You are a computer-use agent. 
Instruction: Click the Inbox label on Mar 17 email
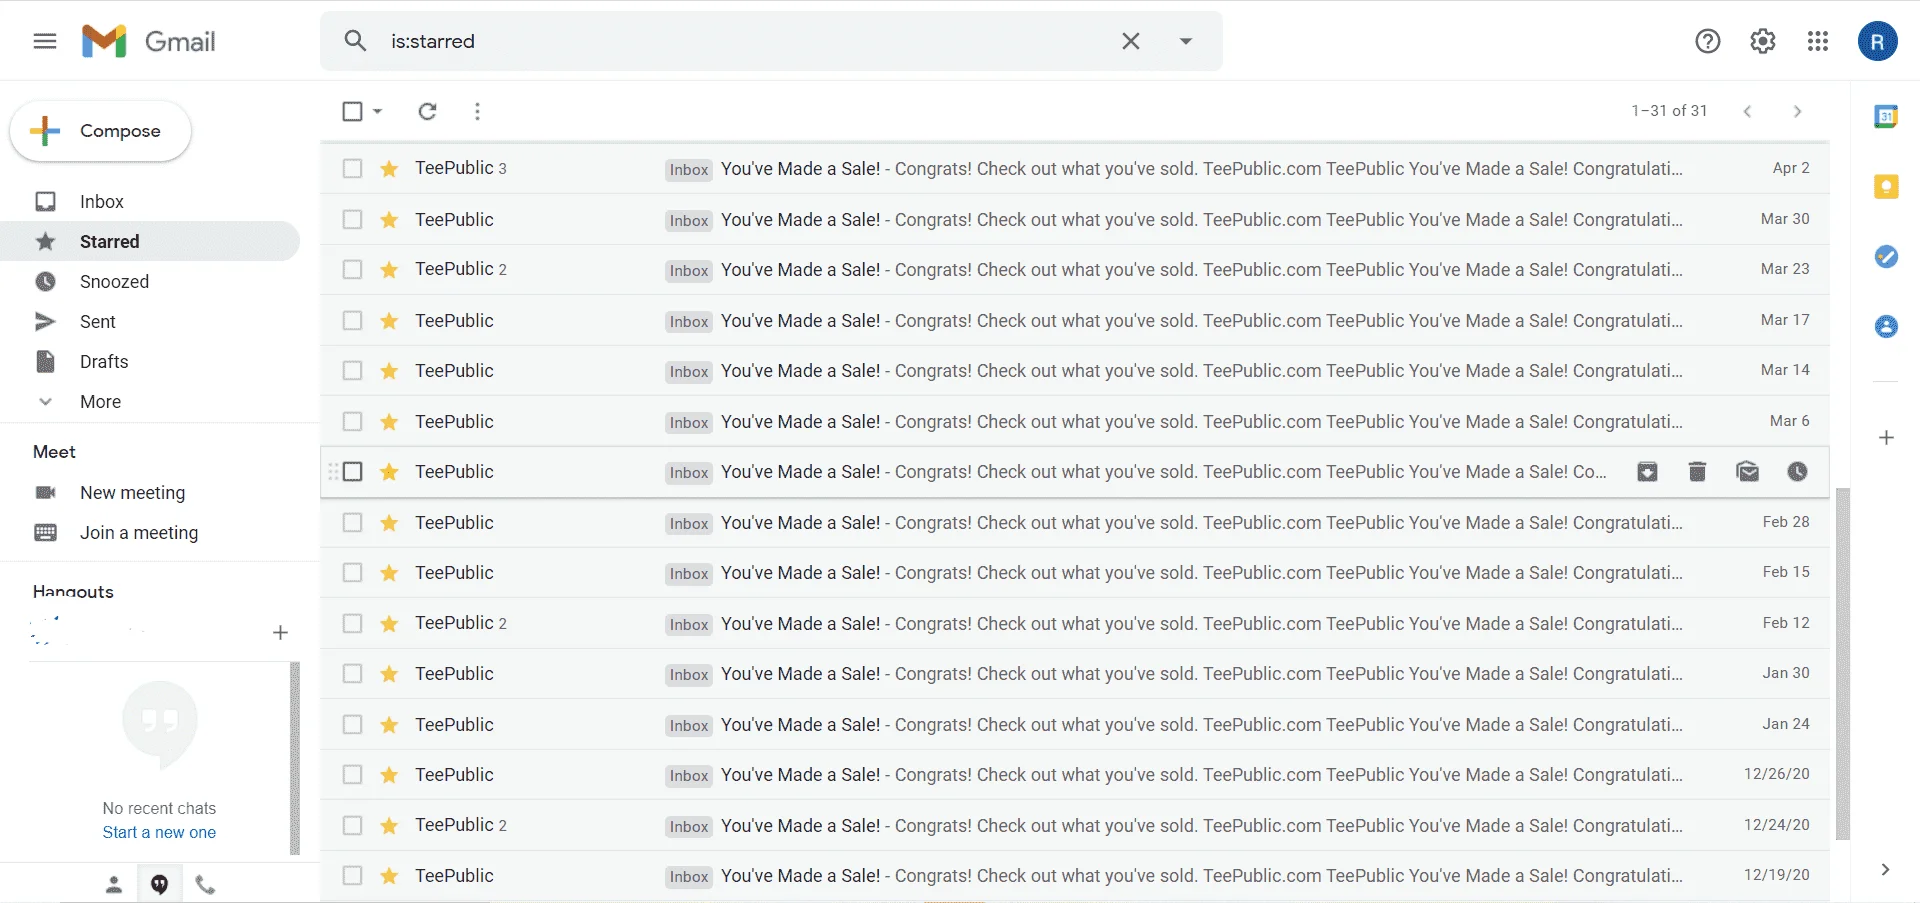(689, 321)
